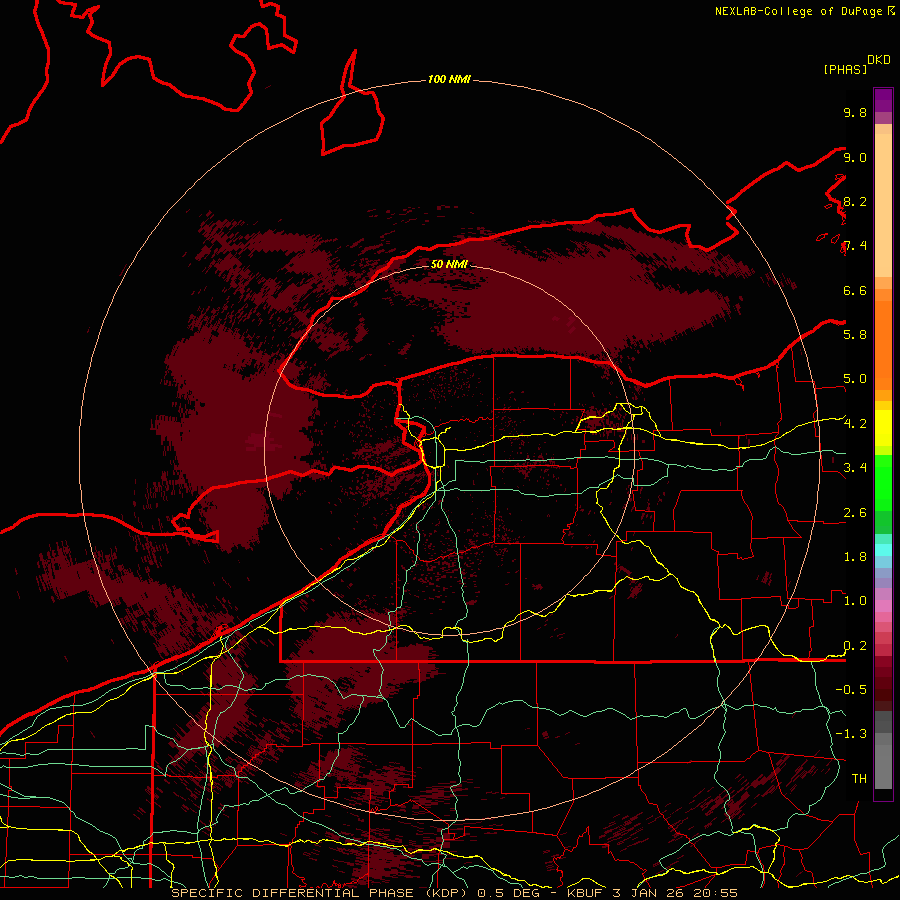Screen dimensions: 900x900
Task: Click the 1.8 value on the scale
Action: click(855, 557)
